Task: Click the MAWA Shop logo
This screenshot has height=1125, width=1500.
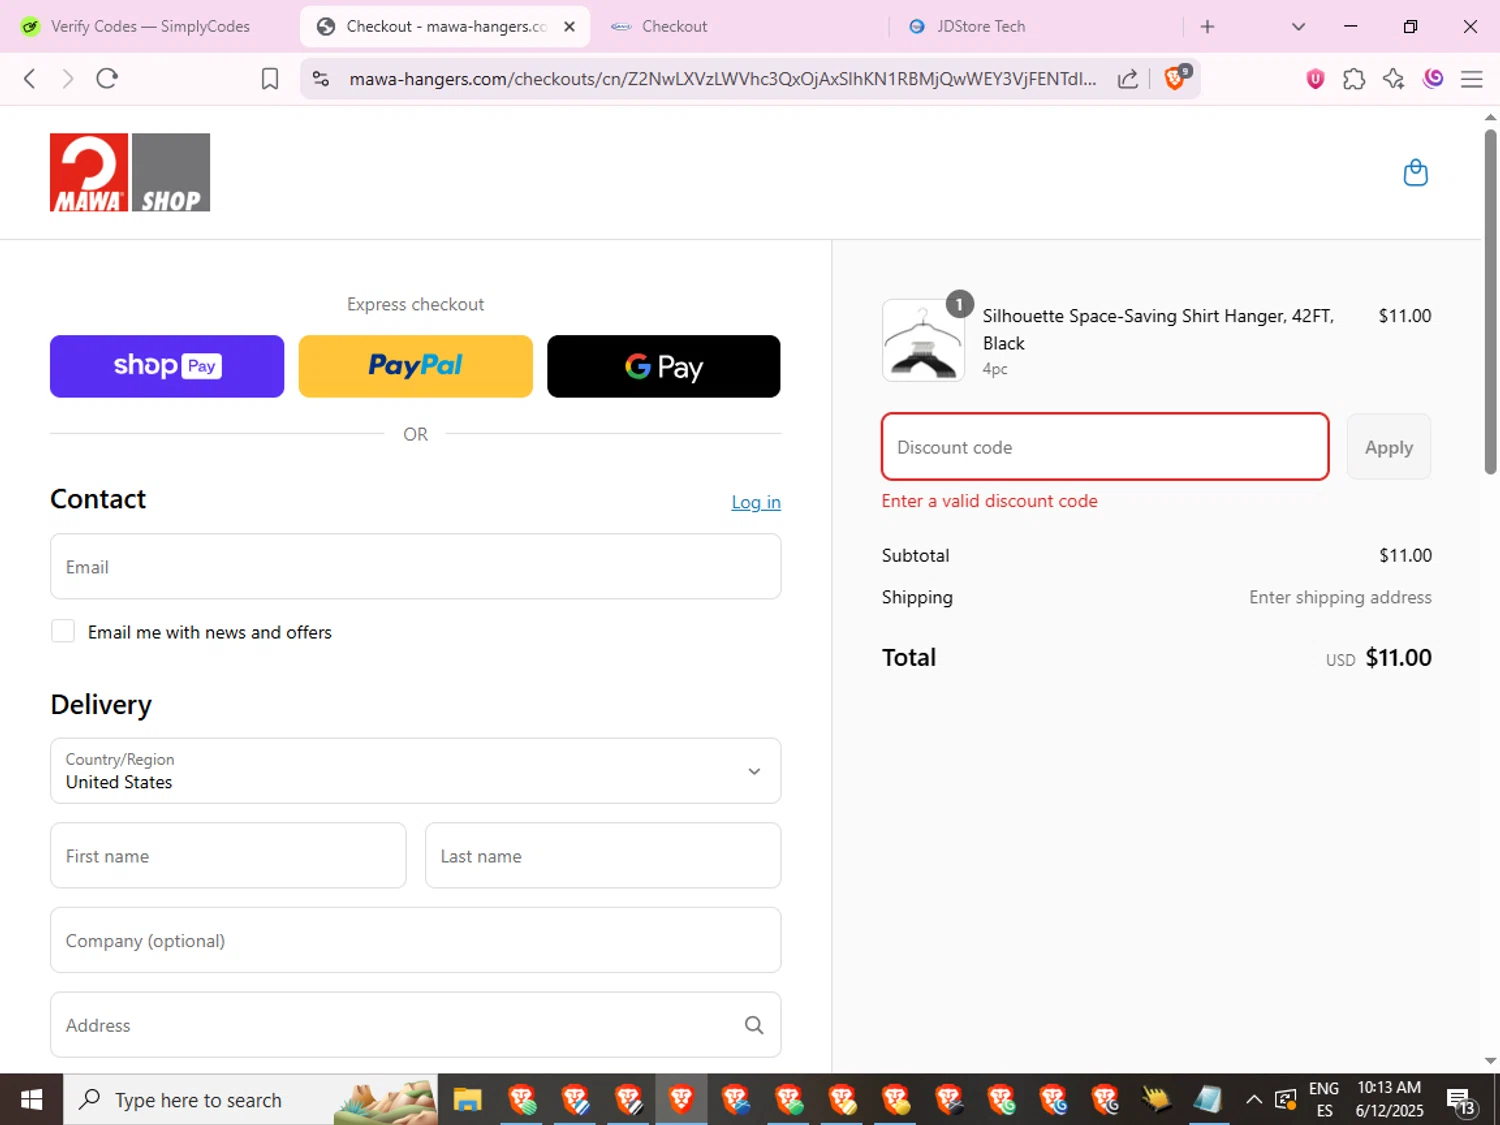Action: click(130, 172)
